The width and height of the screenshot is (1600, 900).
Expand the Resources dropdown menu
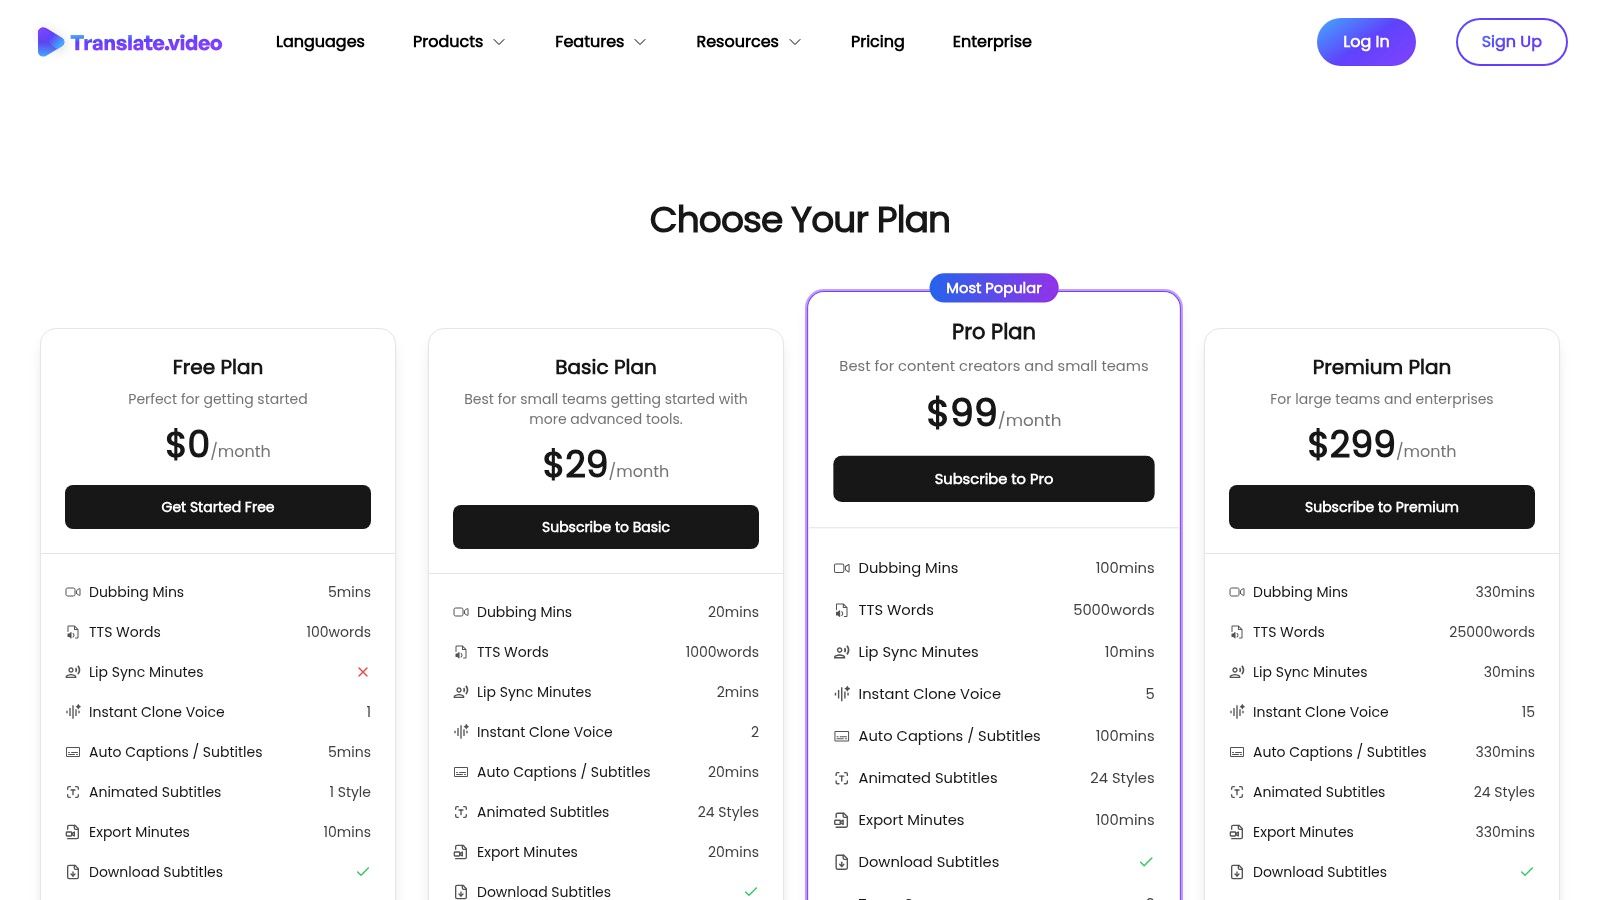[748, 42]
